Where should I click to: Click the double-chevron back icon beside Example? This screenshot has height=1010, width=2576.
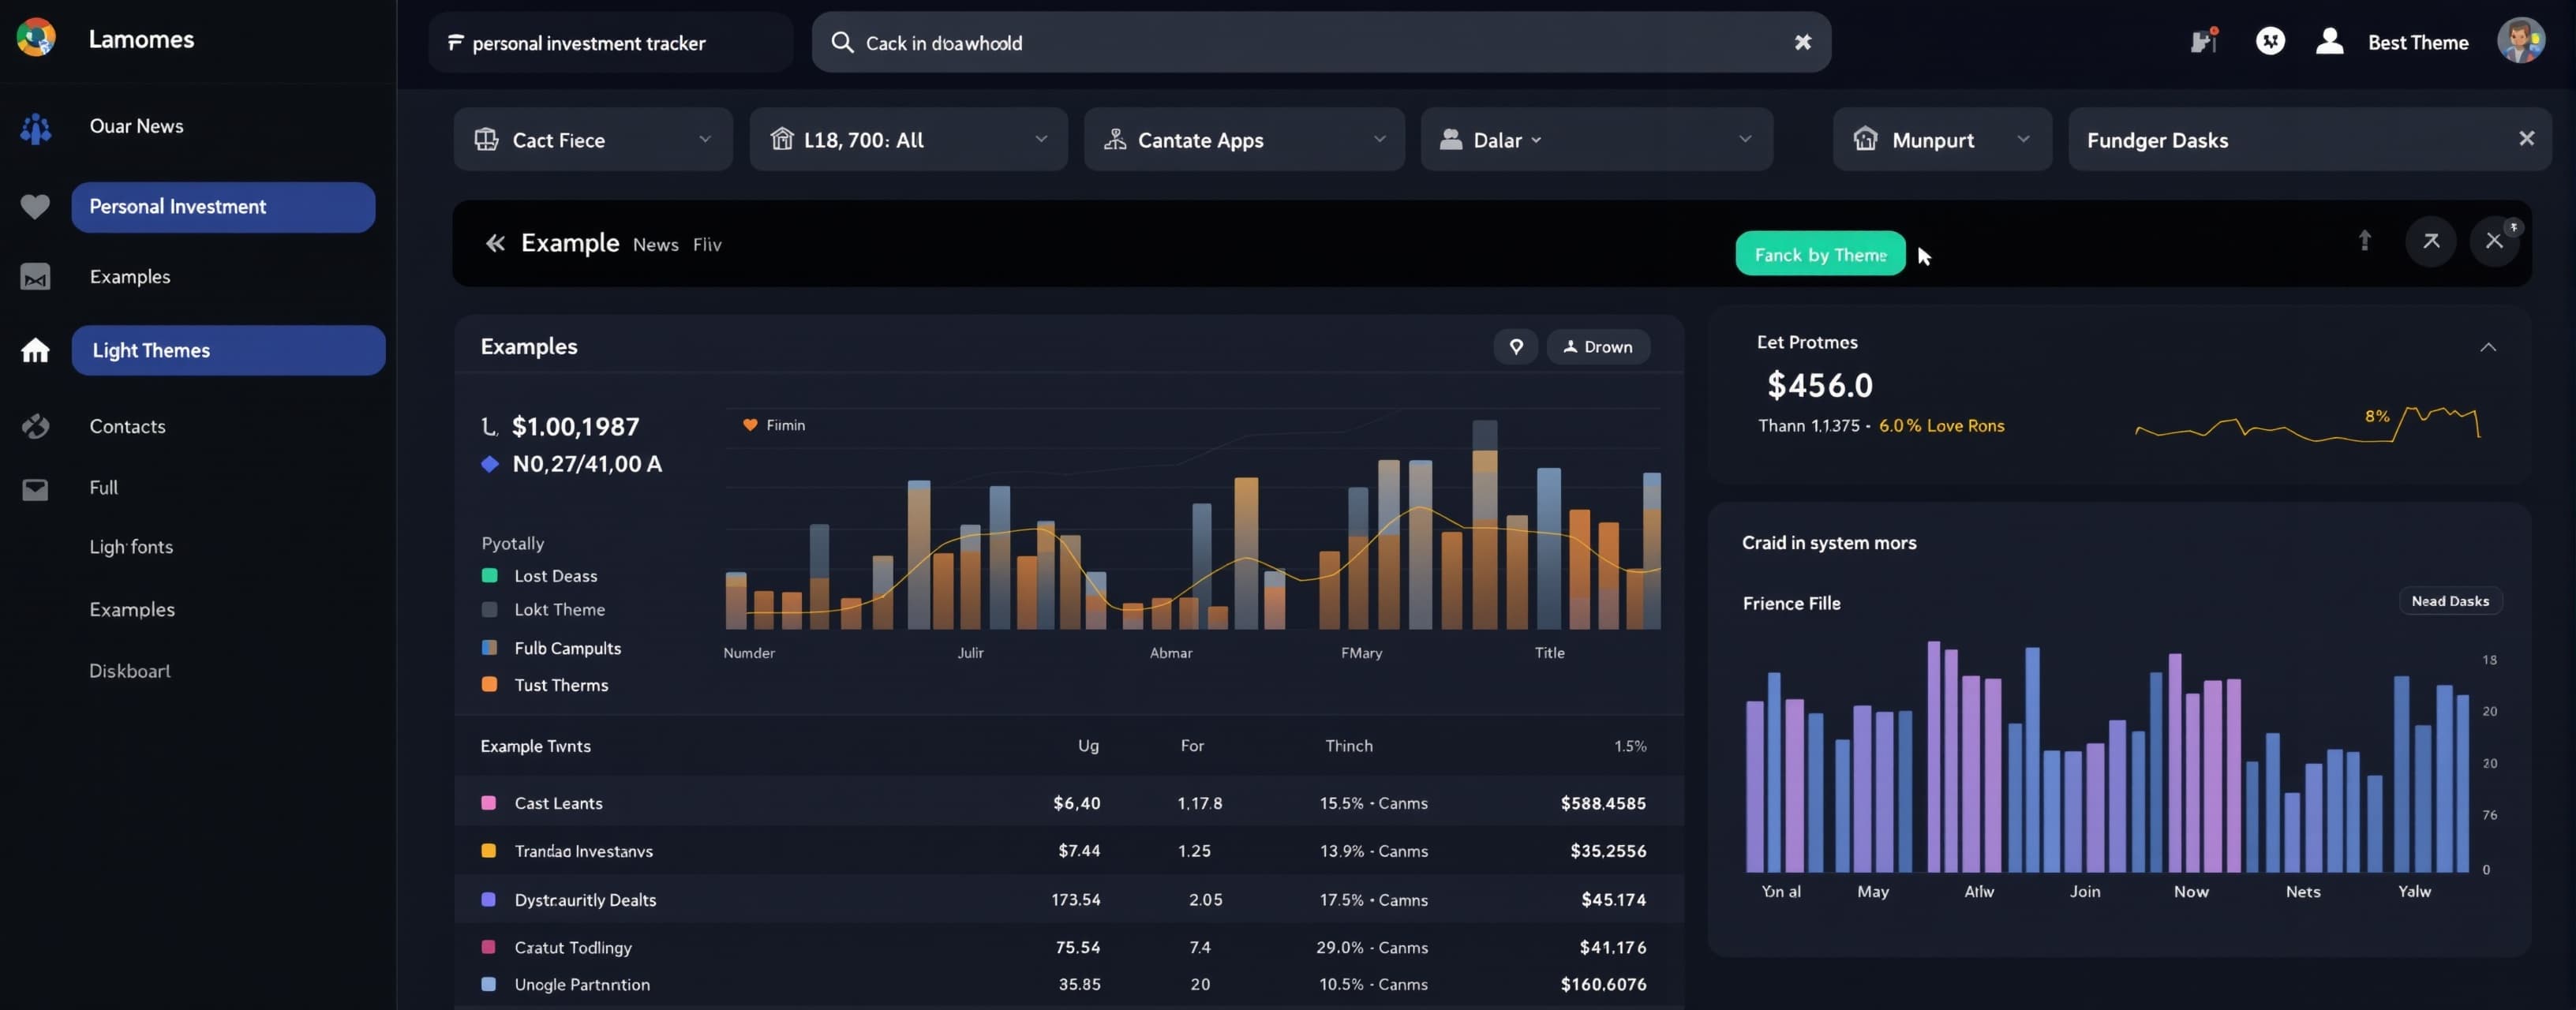pyautogui.click(x=495, y=243)
